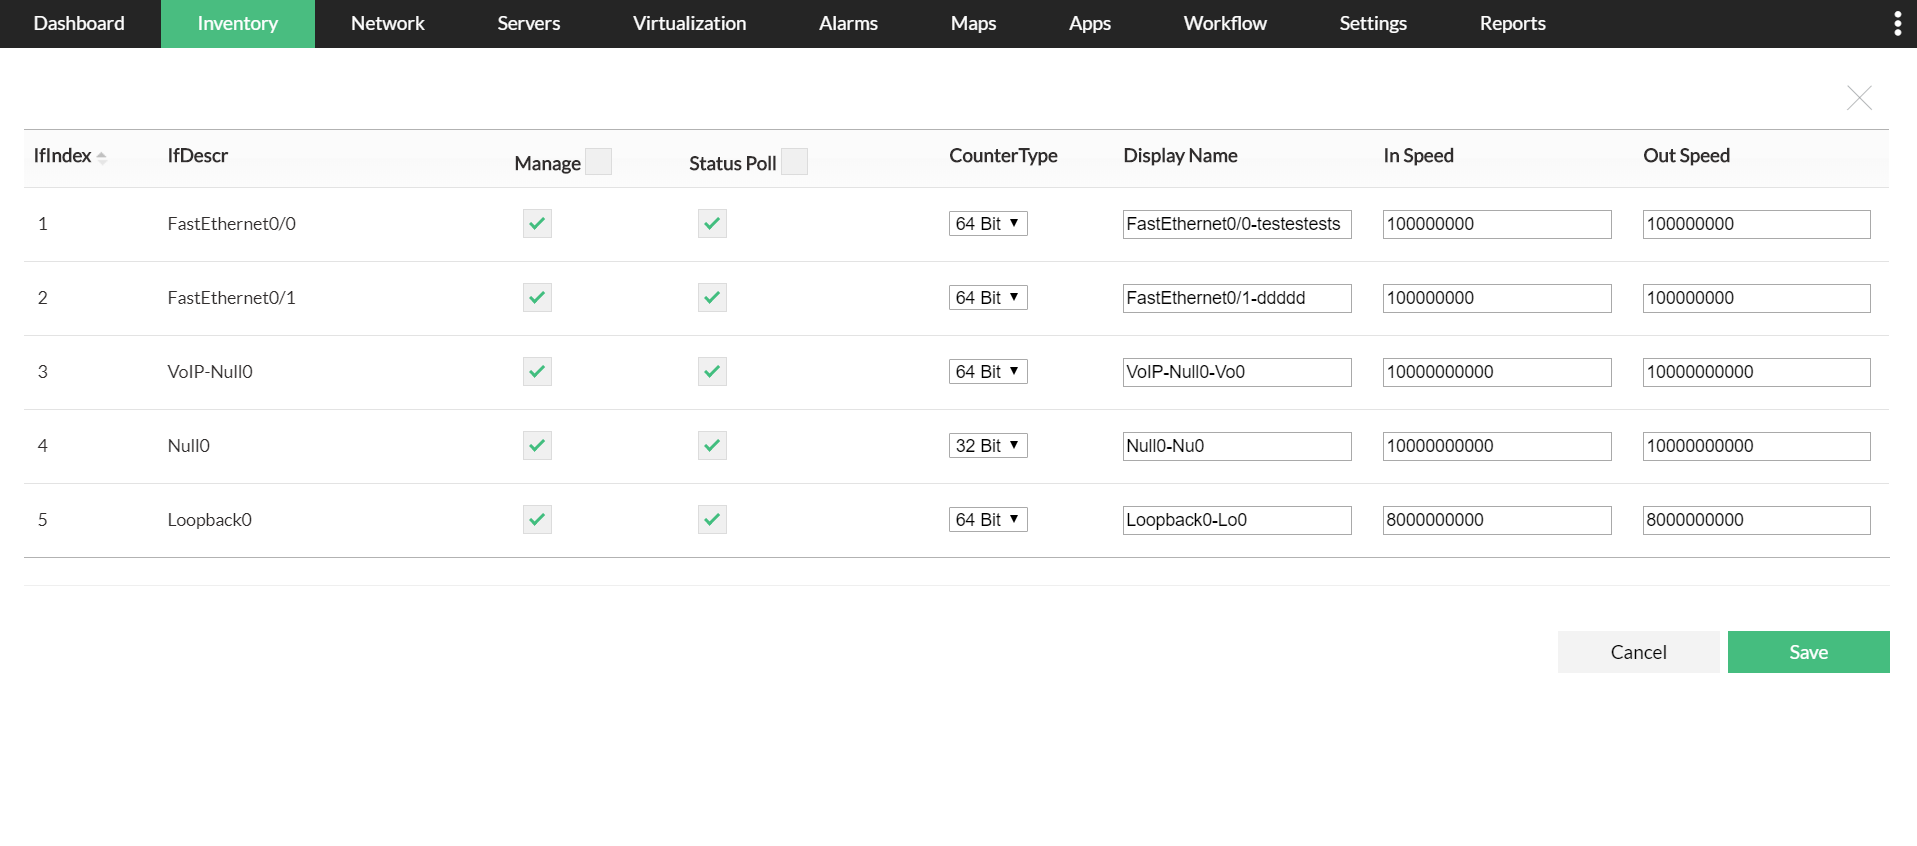1917x846 pixels.
Task: Open the three-dot more options menu
Action: tap(1897, 24)
